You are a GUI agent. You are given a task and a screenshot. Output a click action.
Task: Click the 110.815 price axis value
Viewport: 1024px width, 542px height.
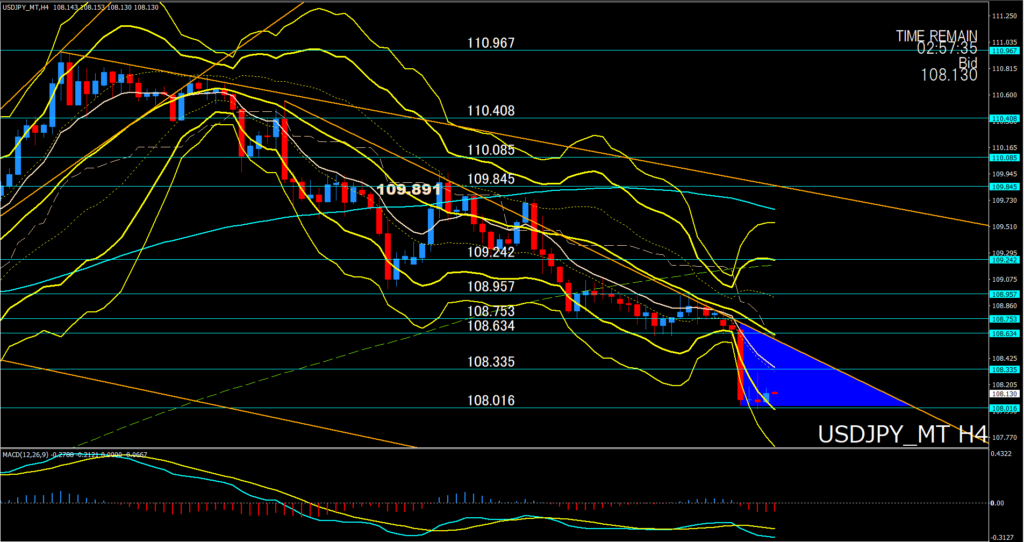click(x=1004, y=68)
